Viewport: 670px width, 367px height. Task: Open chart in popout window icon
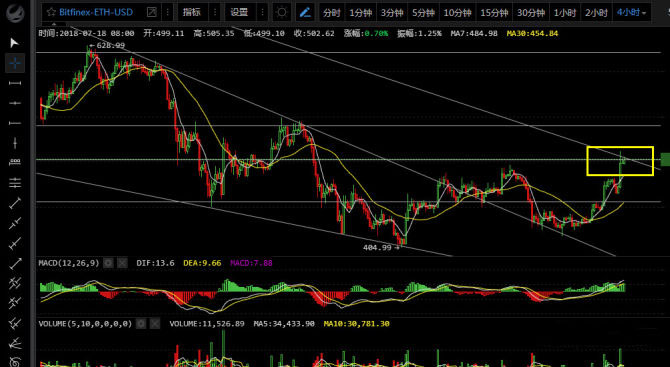click(151, 12)
